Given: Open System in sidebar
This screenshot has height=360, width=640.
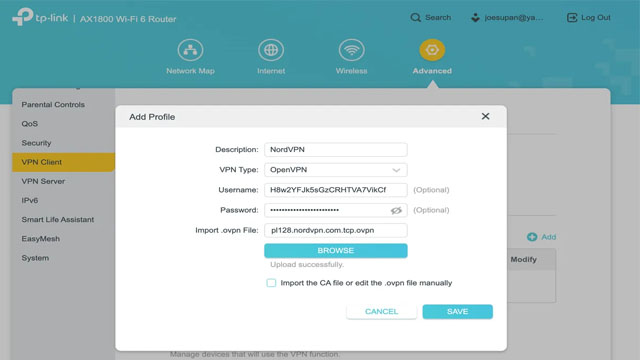Looking at the screenshot, I should (35, 258).
